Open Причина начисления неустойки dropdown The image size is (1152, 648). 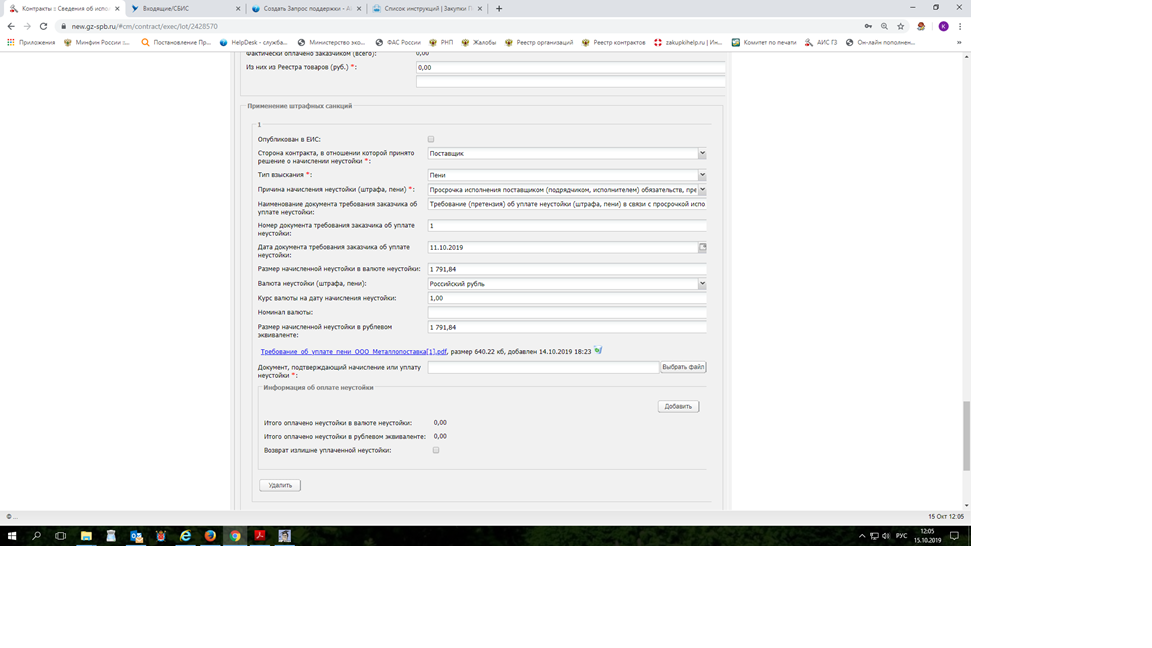point(567,190)
